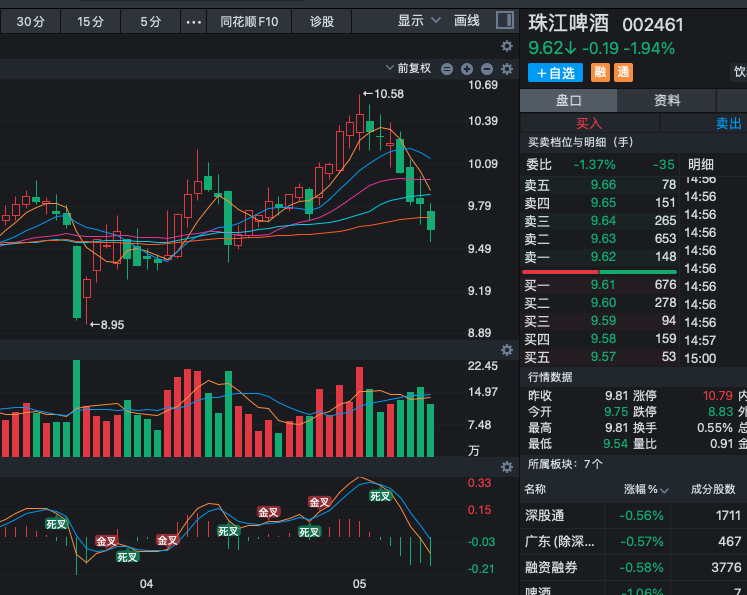Select 买五 price 9.57
747x595 pixels.
pyautogui.click(x=603, y=357)
